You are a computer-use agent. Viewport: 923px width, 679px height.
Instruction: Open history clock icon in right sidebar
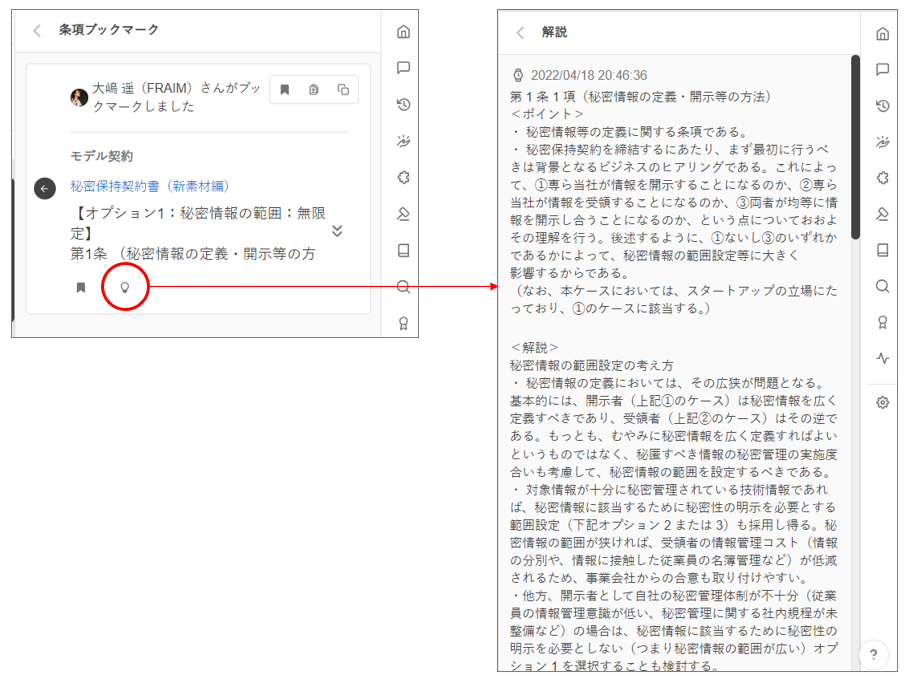pyautogui.click(x=882, y=106)
